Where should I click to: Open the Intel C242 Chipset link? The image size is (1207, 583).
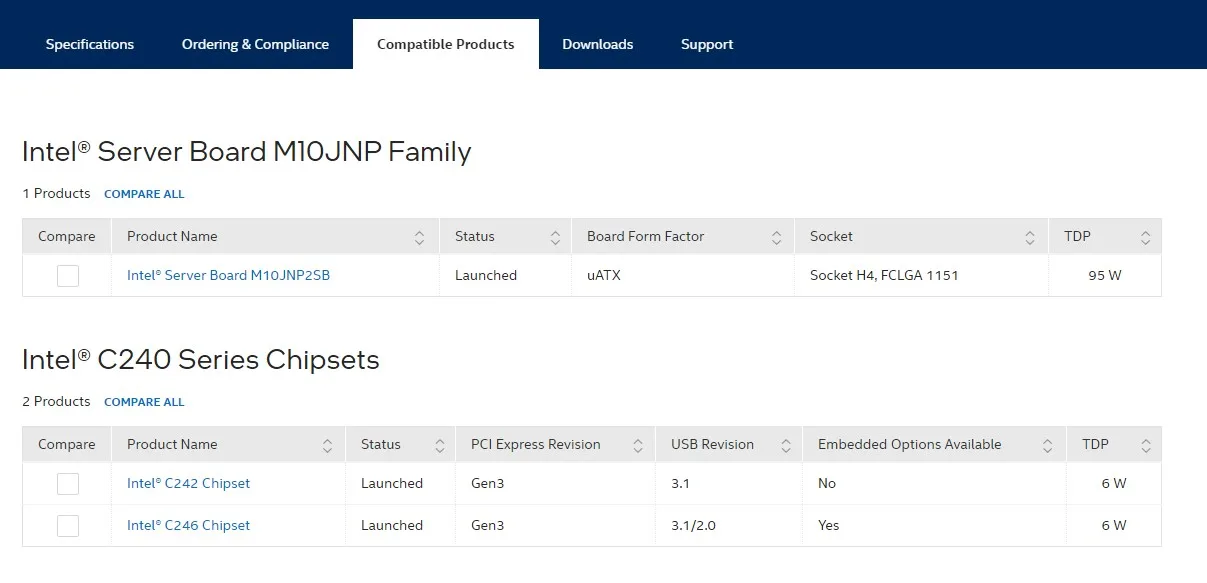point(188,483)
